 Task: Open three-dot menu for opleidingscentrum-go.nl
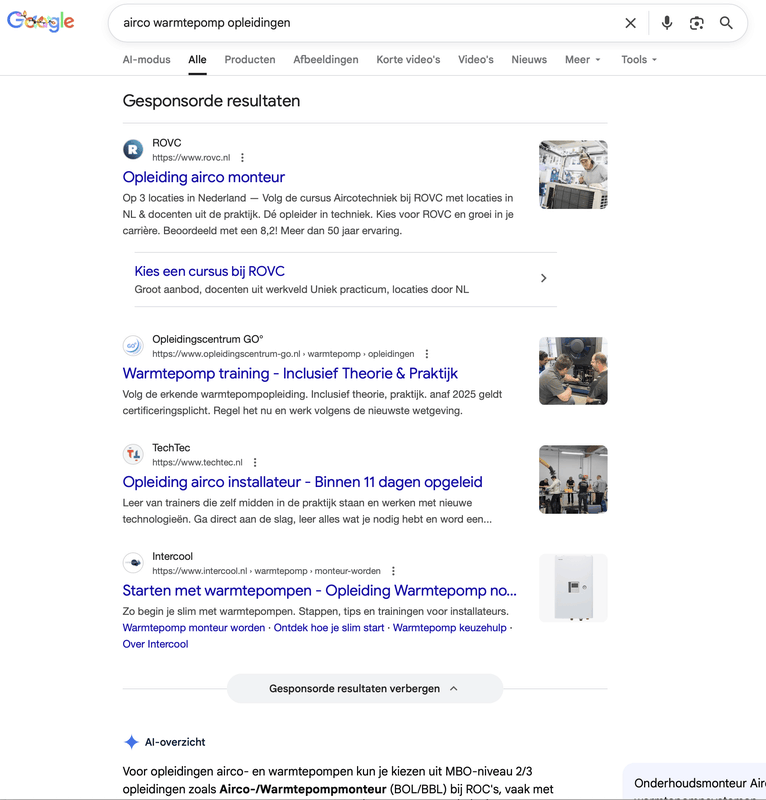pos(427,354)
